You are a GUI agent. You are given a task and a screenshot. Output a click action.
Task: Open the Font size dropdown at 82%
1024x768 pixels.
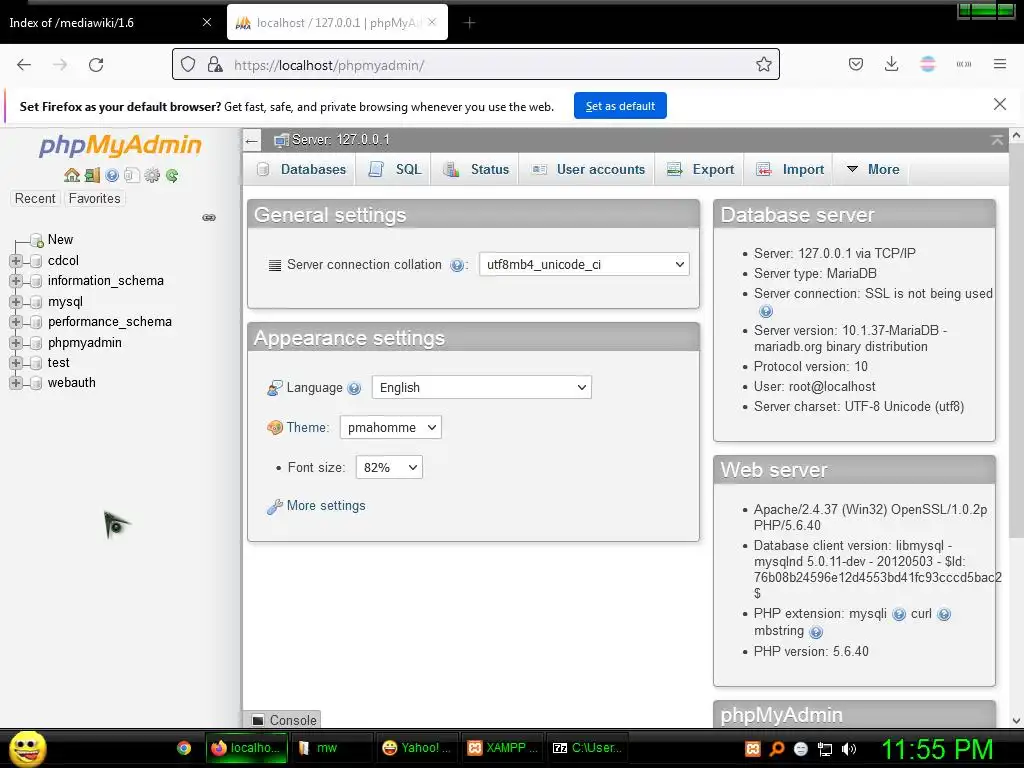point(389,467)
